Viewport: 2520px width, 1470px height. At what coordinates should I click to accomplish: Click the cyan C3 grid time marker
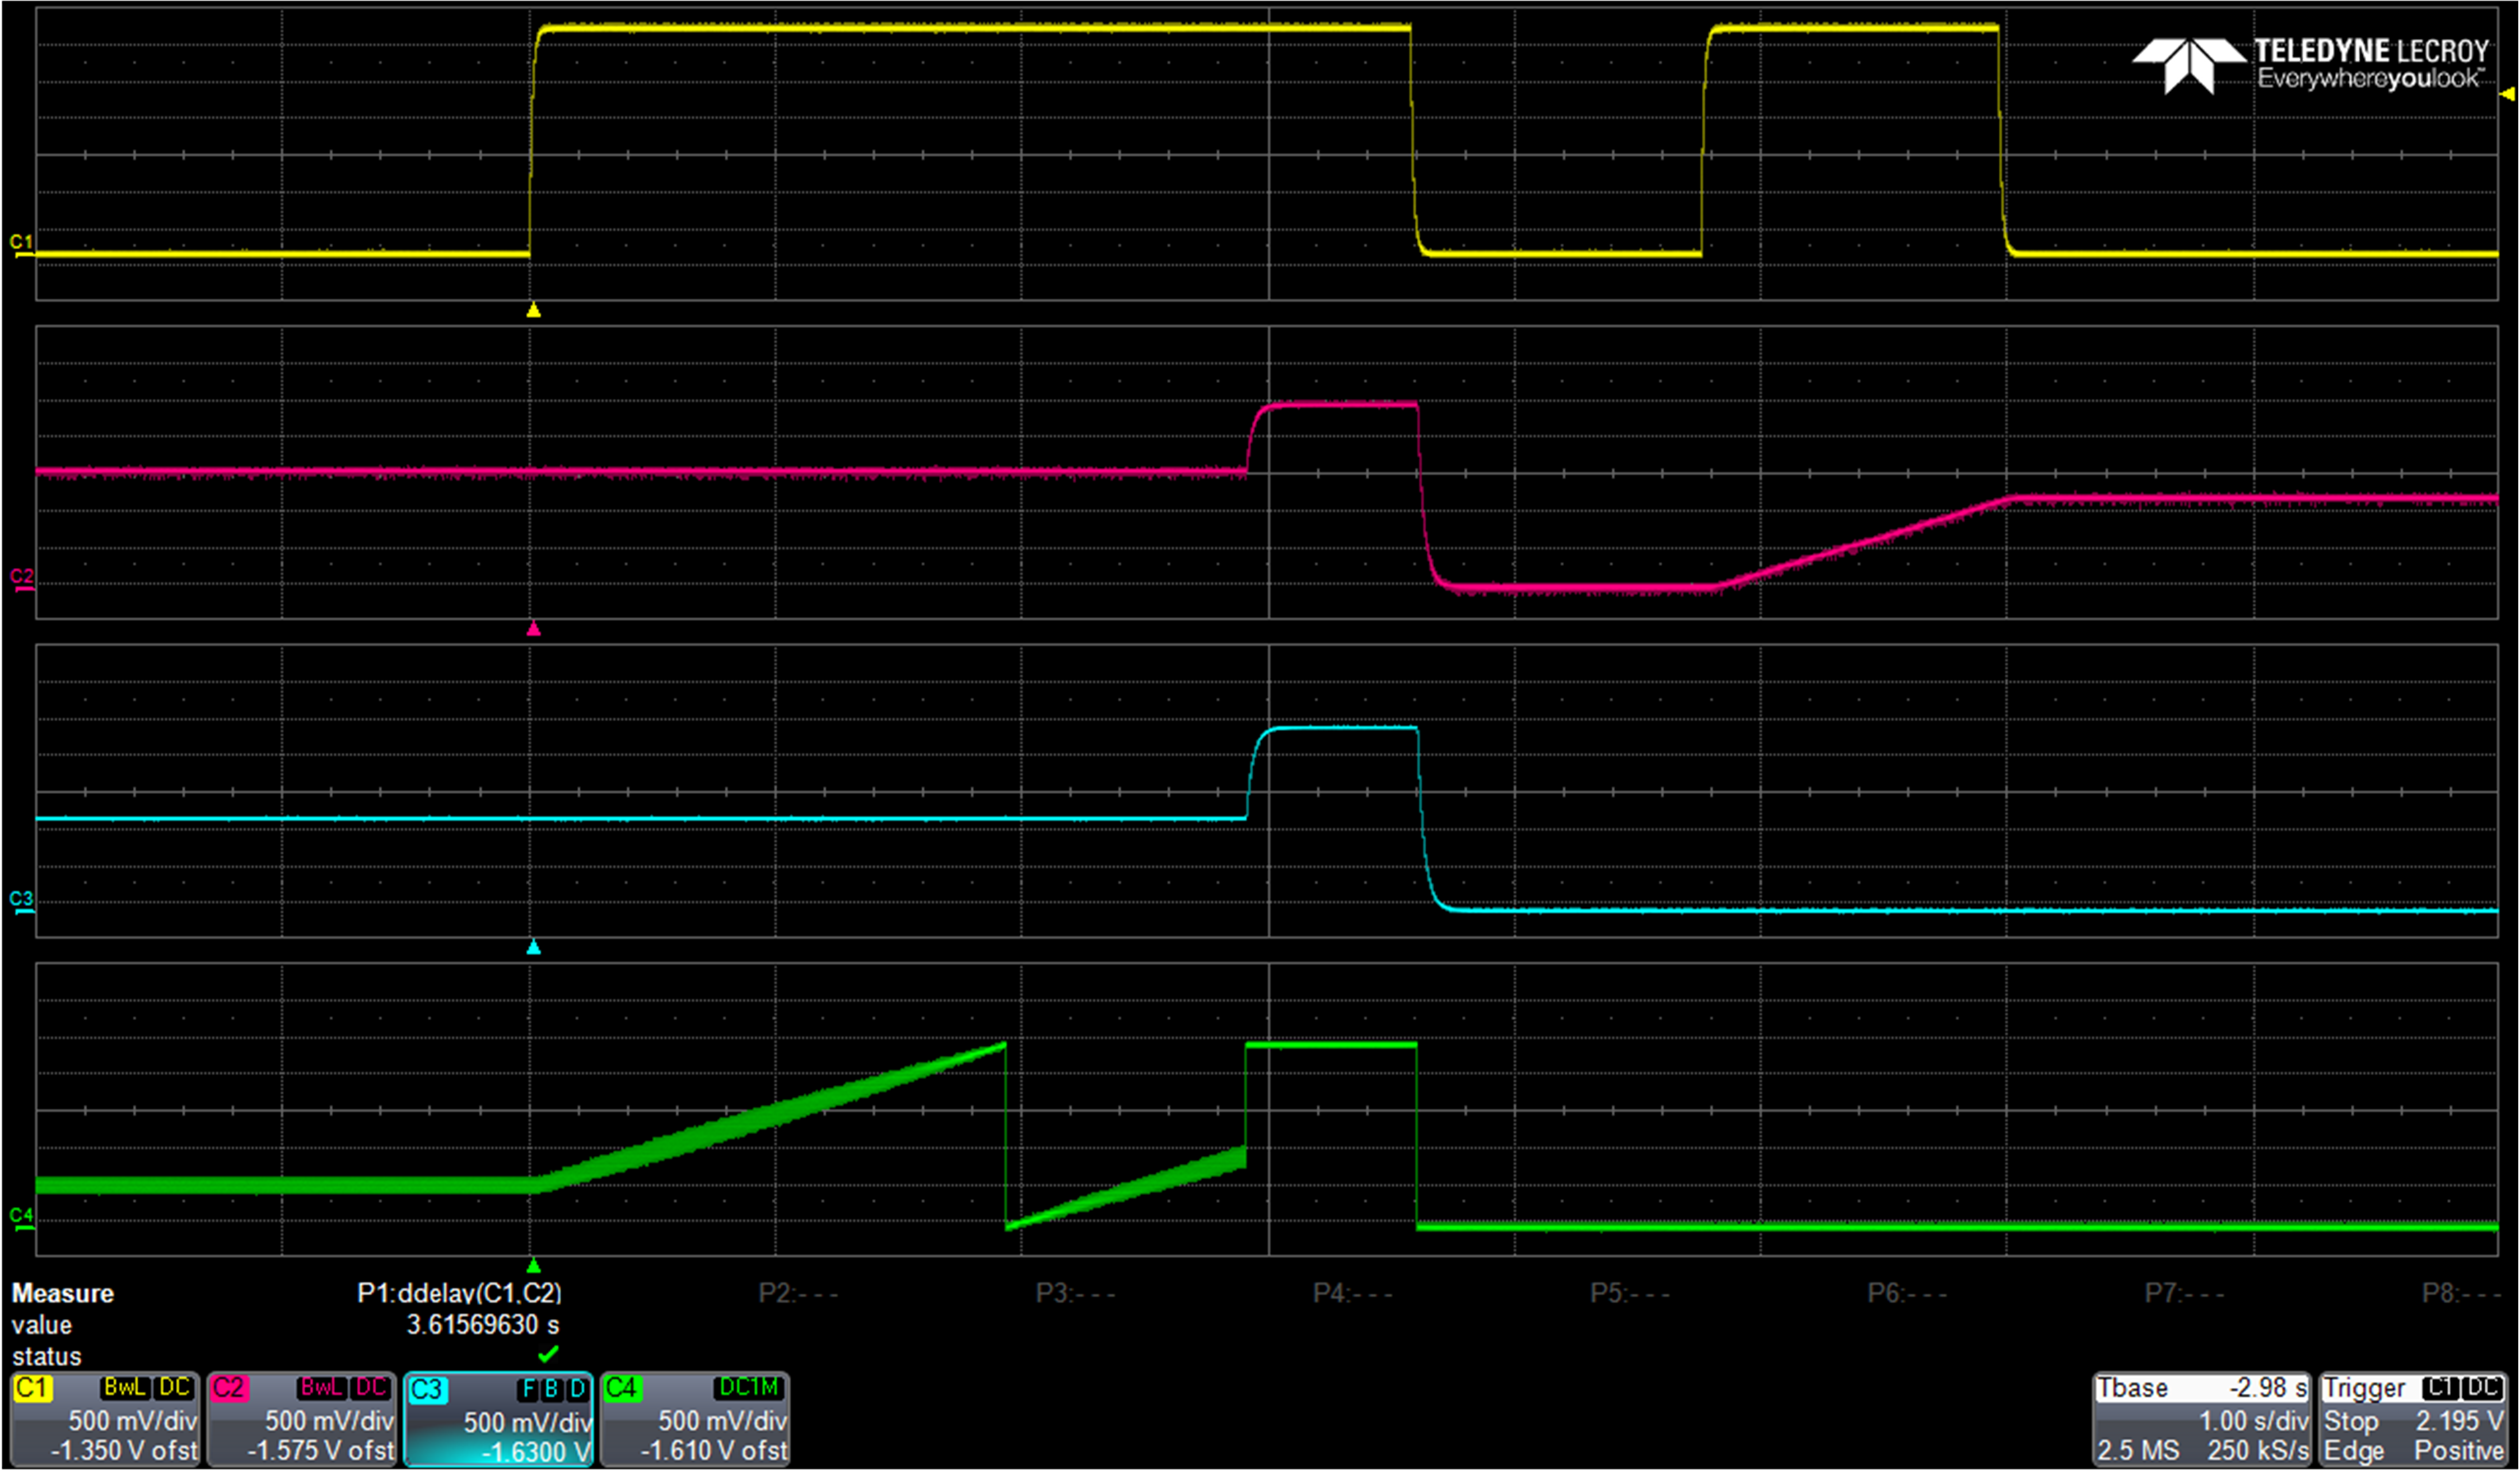point(533,947)
